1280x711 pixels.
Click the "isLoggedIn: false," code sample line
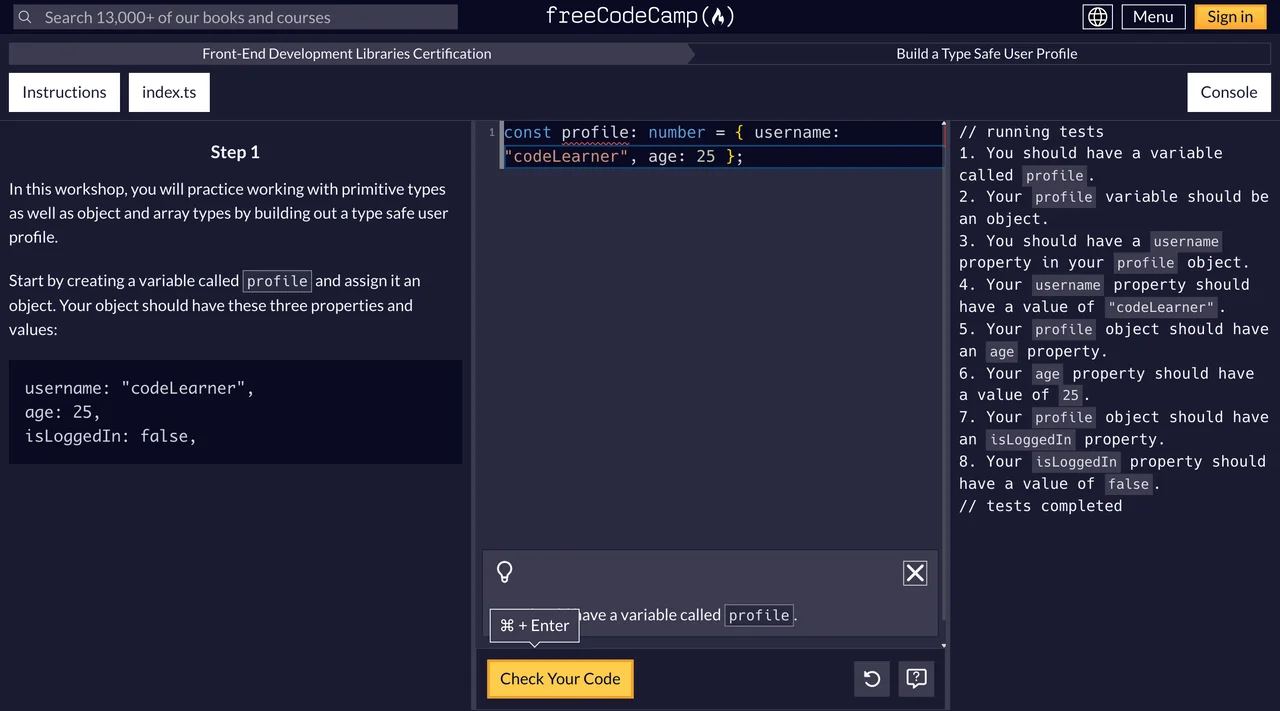click(x=110, y=436)
